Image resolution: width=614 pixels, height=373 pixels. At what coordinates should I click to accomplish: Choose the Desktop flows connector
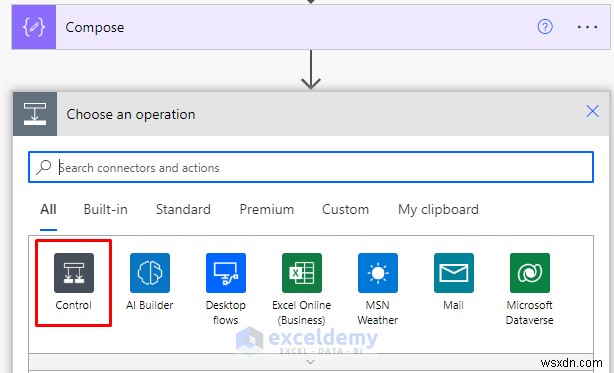coord(226,273)
